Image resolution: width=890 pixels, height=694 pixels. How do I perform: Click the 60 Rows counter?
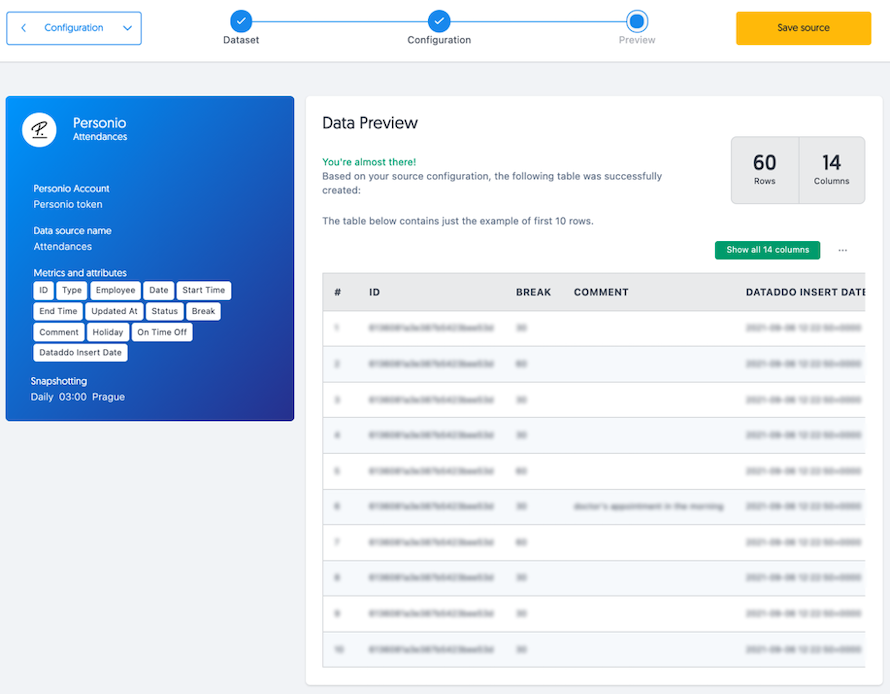[765, 170]
